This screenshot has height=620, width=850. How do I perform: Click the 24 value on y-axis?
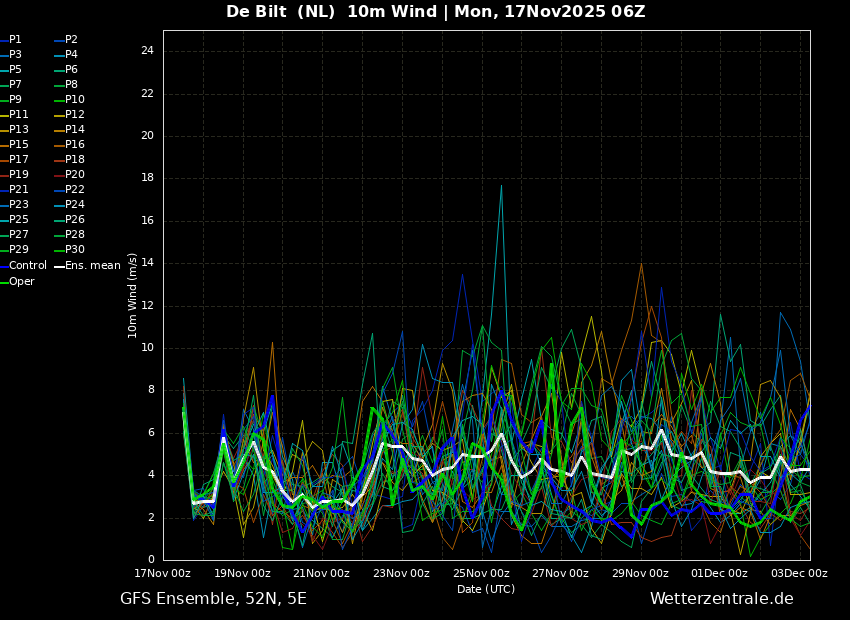147,51
